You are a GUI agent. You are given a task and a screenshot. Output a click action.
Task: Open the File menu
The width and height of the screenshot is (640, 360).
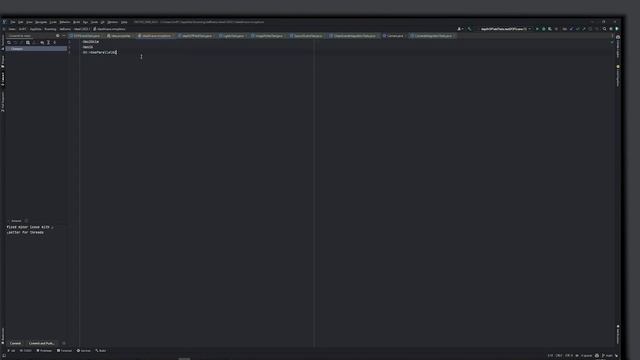click(x=13, y=22)
